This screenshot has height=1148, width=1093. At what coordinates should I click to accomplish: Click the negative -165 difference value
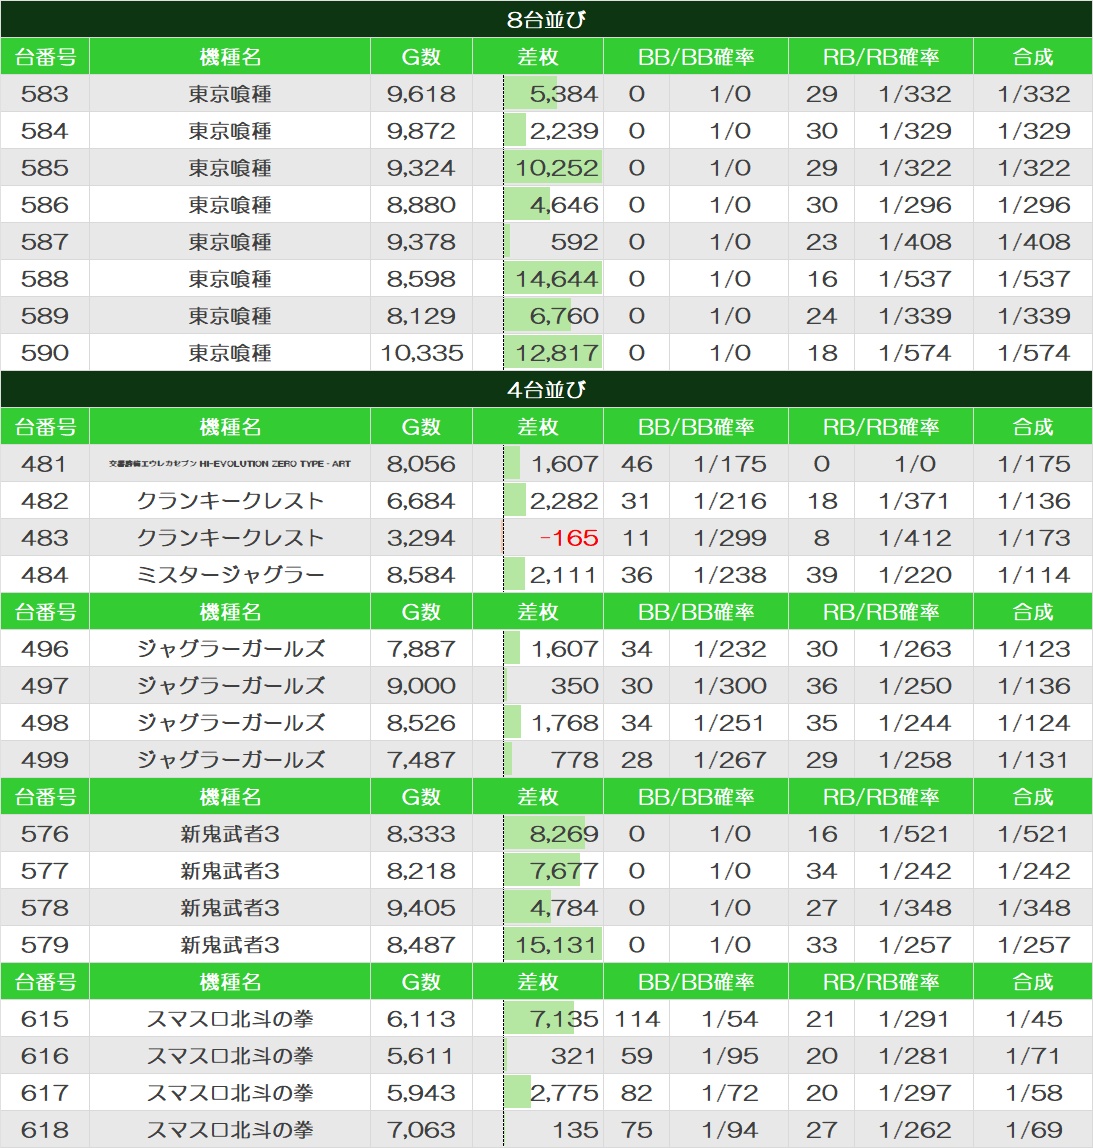click(x=569, y=538)
